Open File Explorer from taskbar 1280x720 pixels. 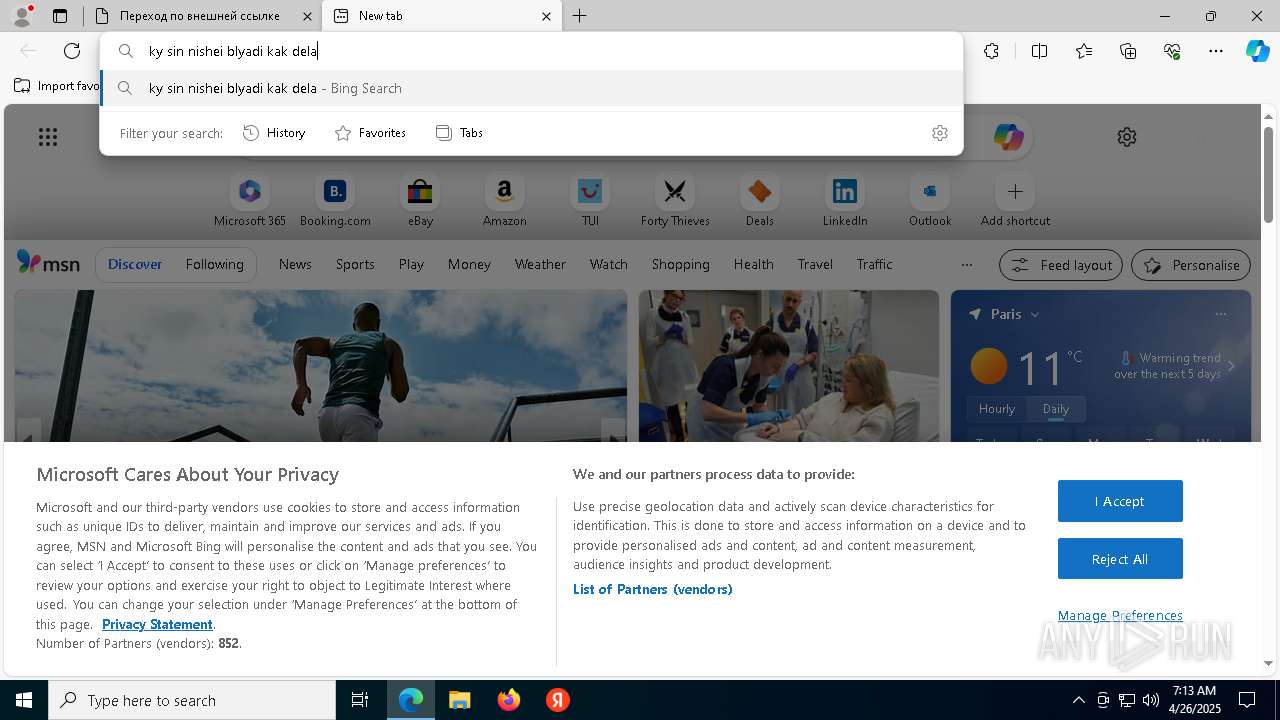point(459,700)
